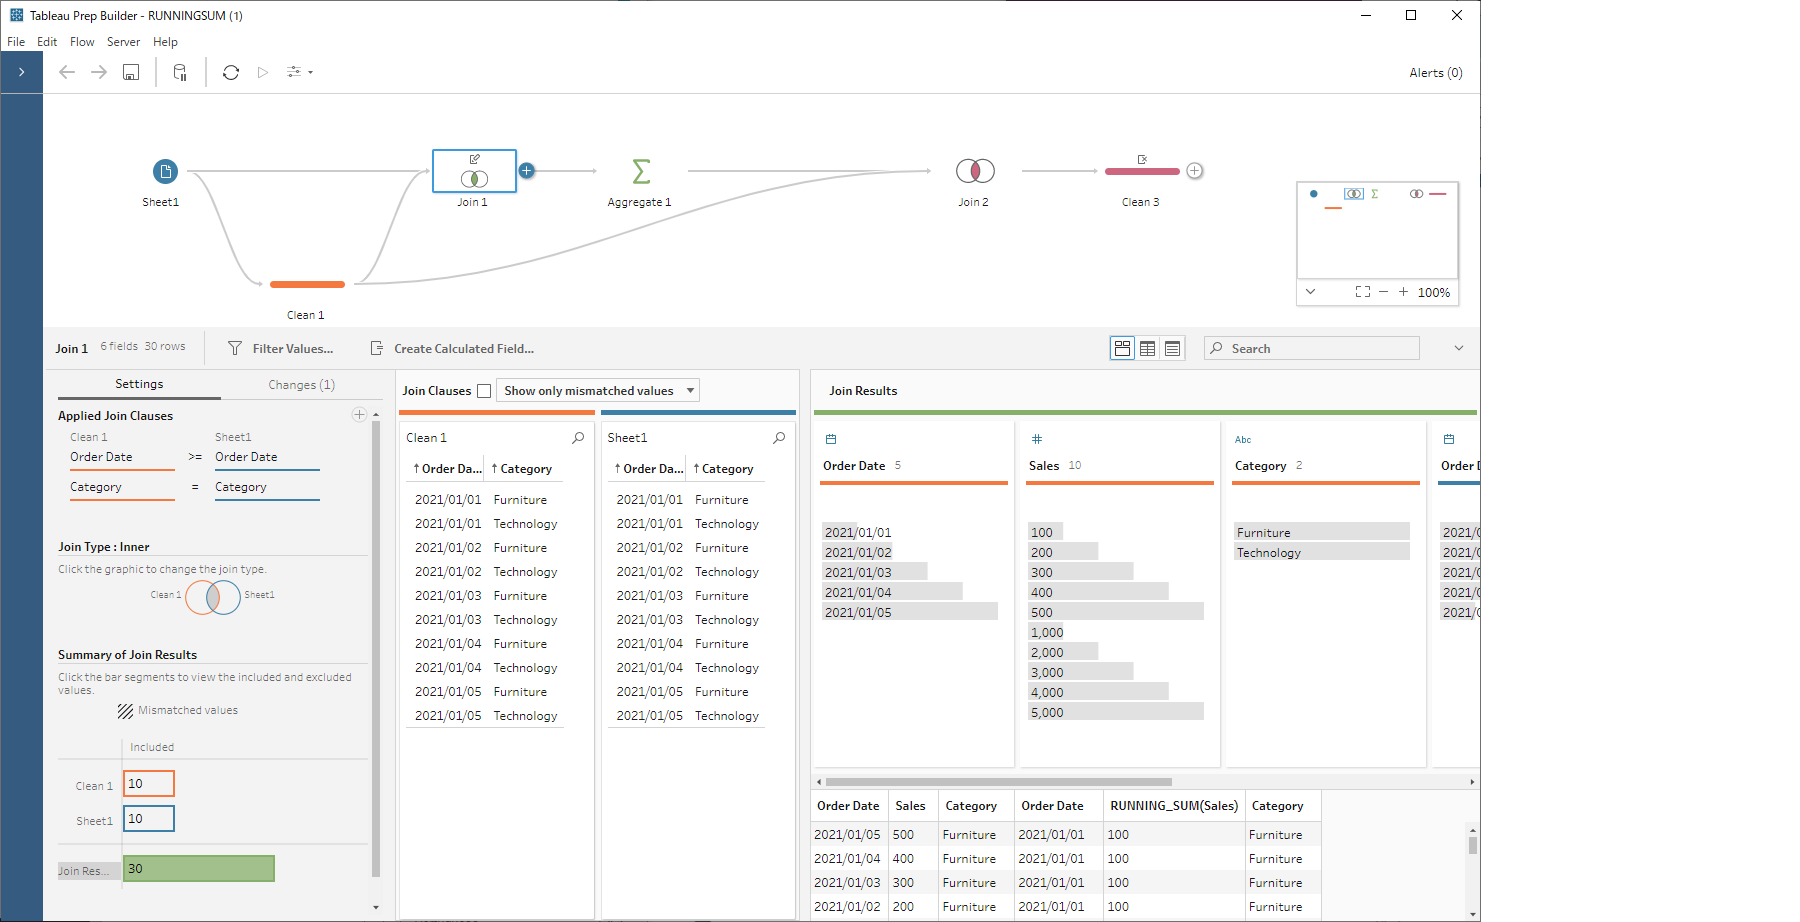
Task: Click the redo forward arrow icon
Action: (99, 72)
